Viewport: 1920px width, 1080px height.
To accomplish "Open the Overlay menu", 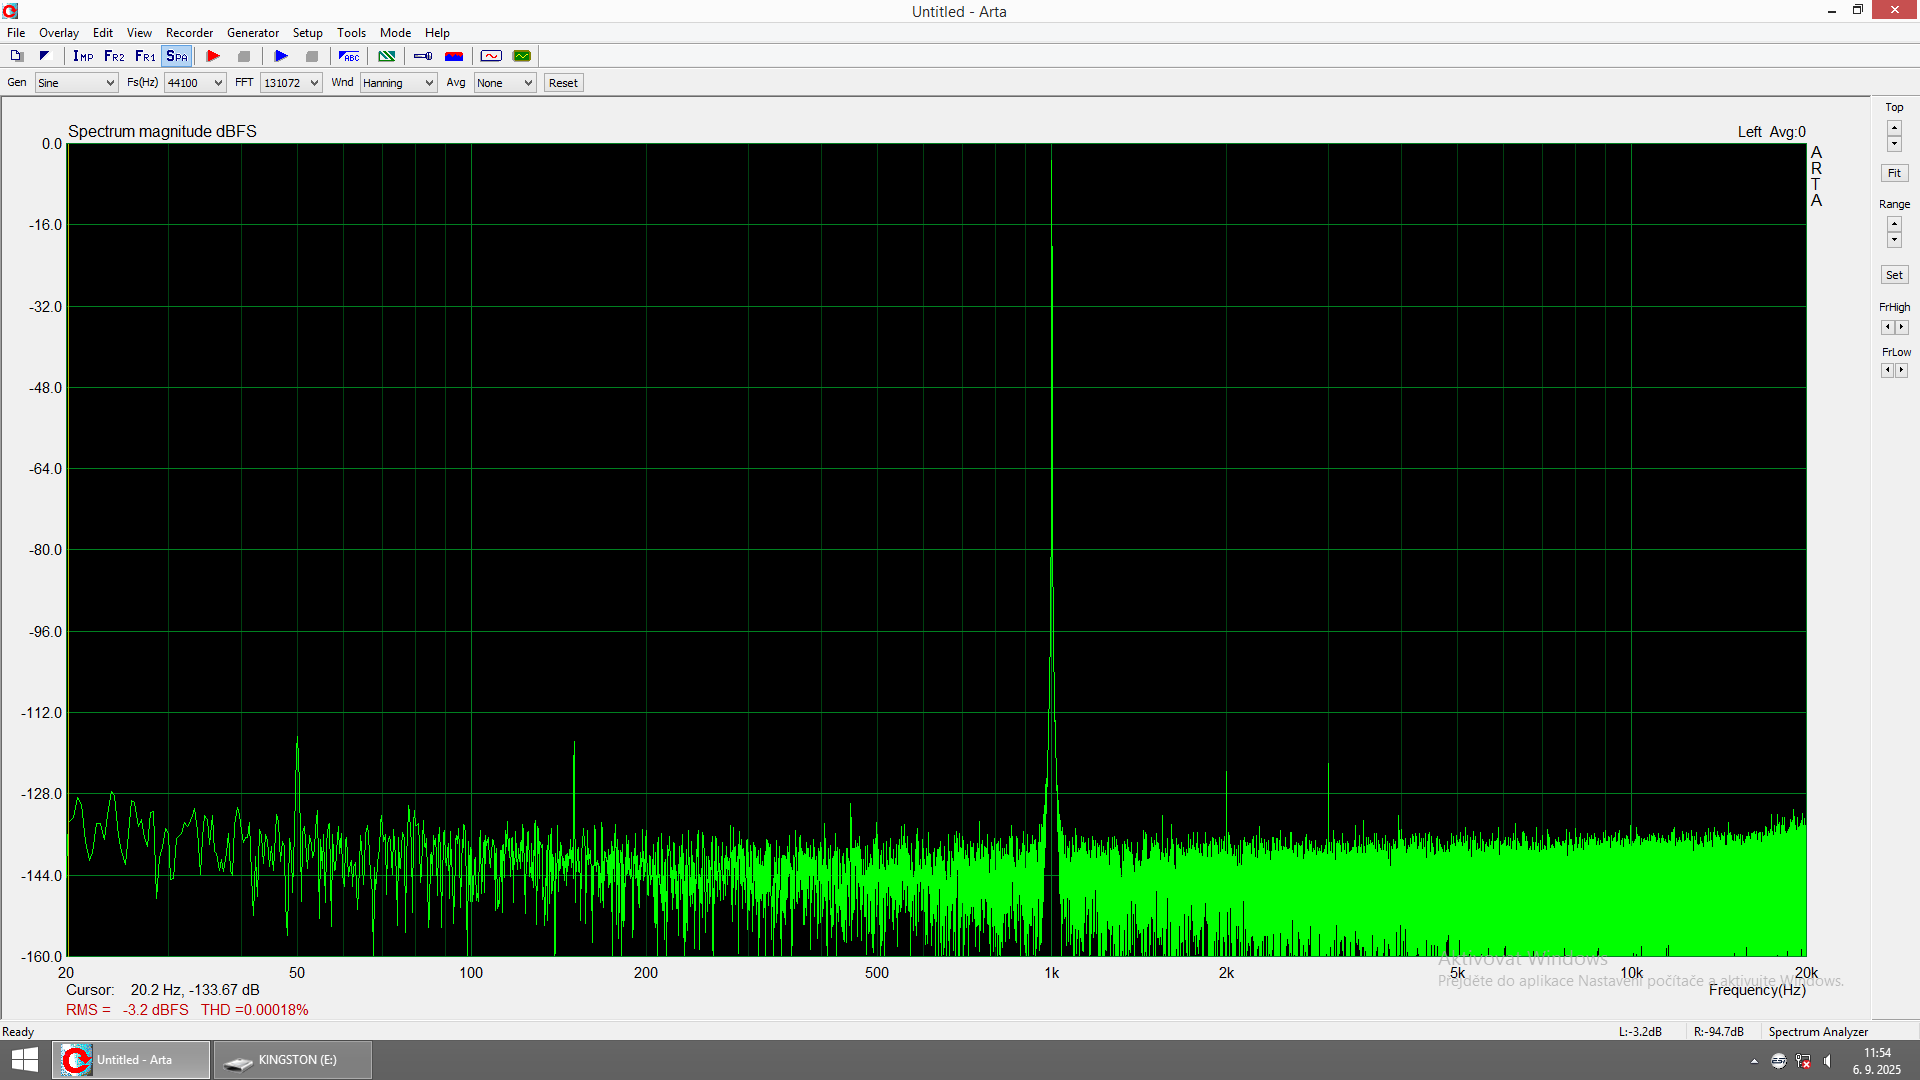I will point(59,33).
